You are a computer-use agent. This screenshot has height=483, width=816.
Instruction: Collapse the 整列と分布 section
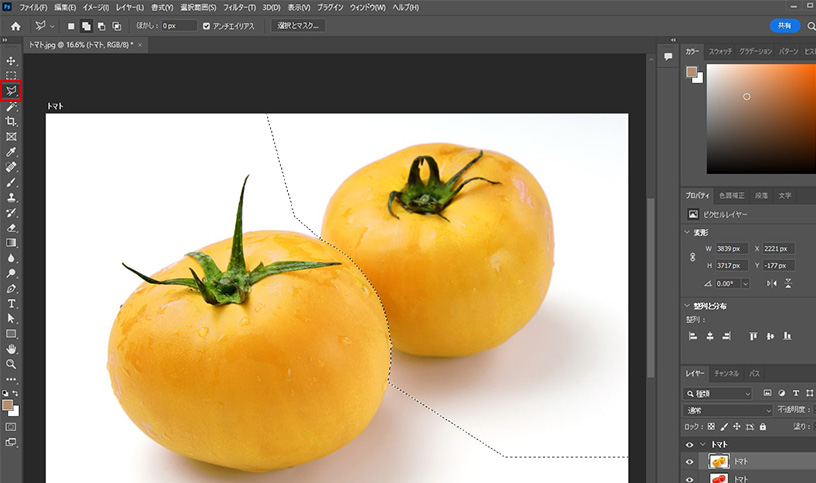[x=687, y=306]
